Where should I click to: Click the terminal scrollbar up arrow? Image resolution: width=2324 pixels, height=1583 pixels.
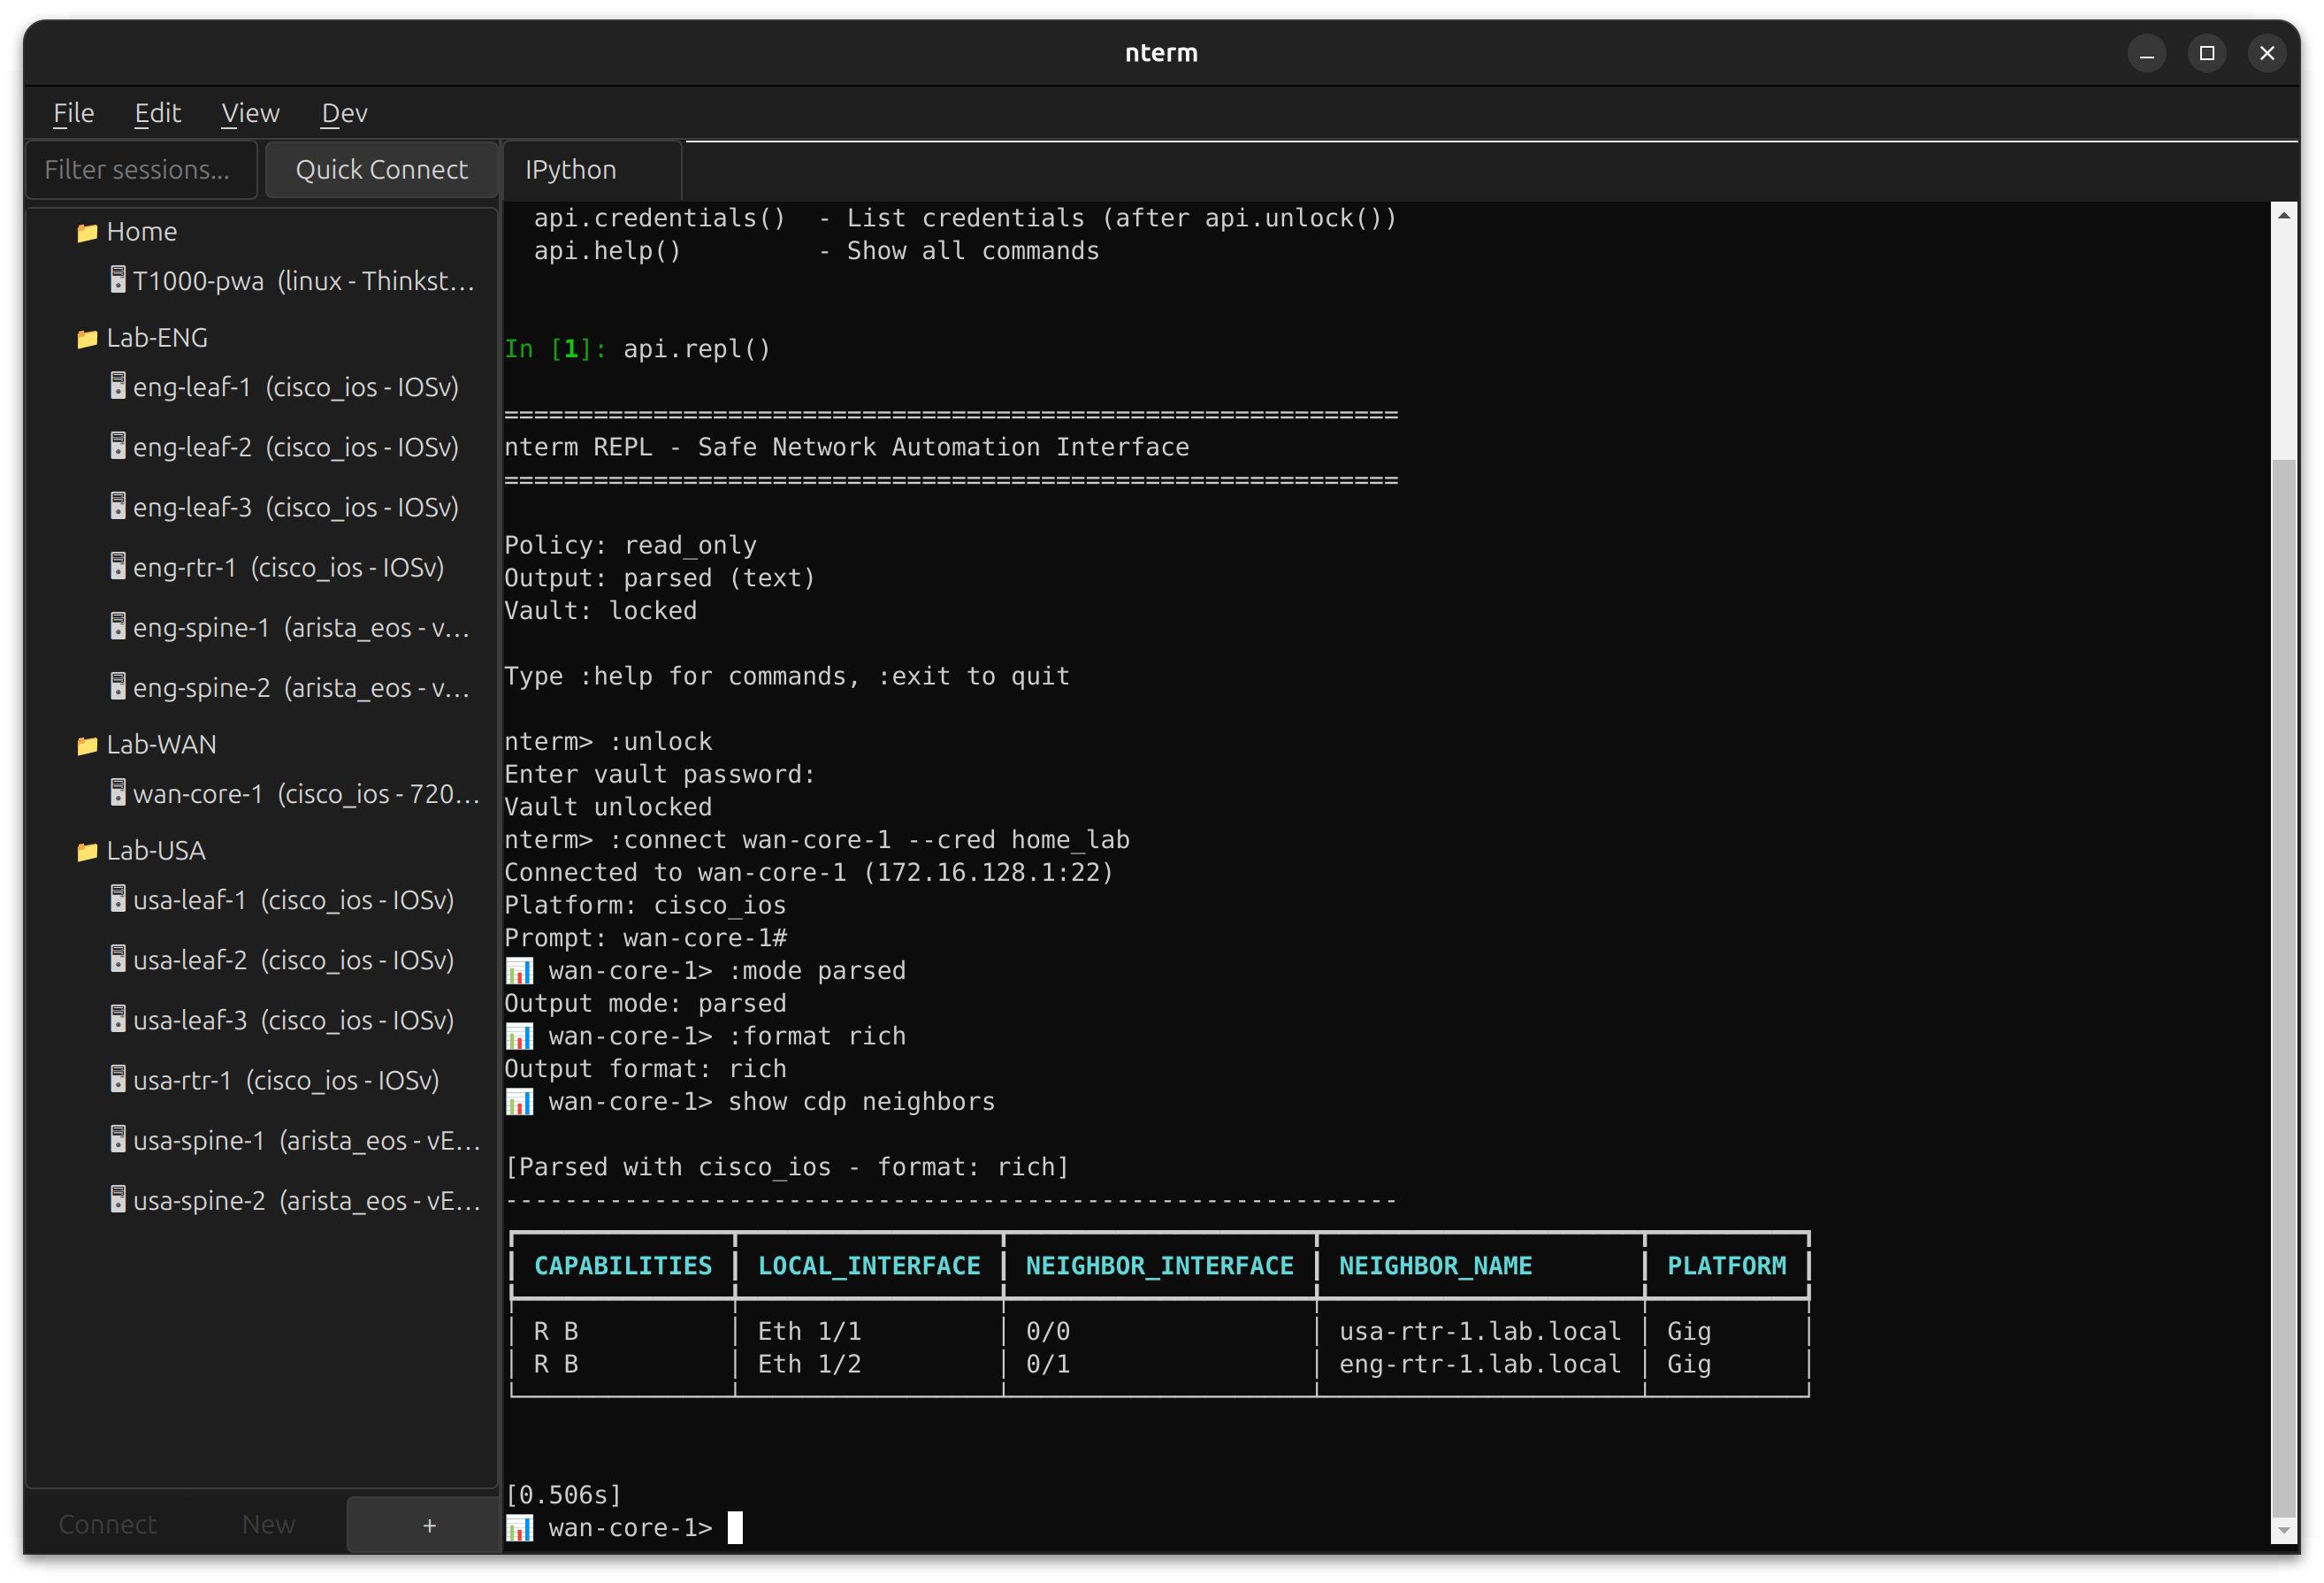click(2284, 215)
